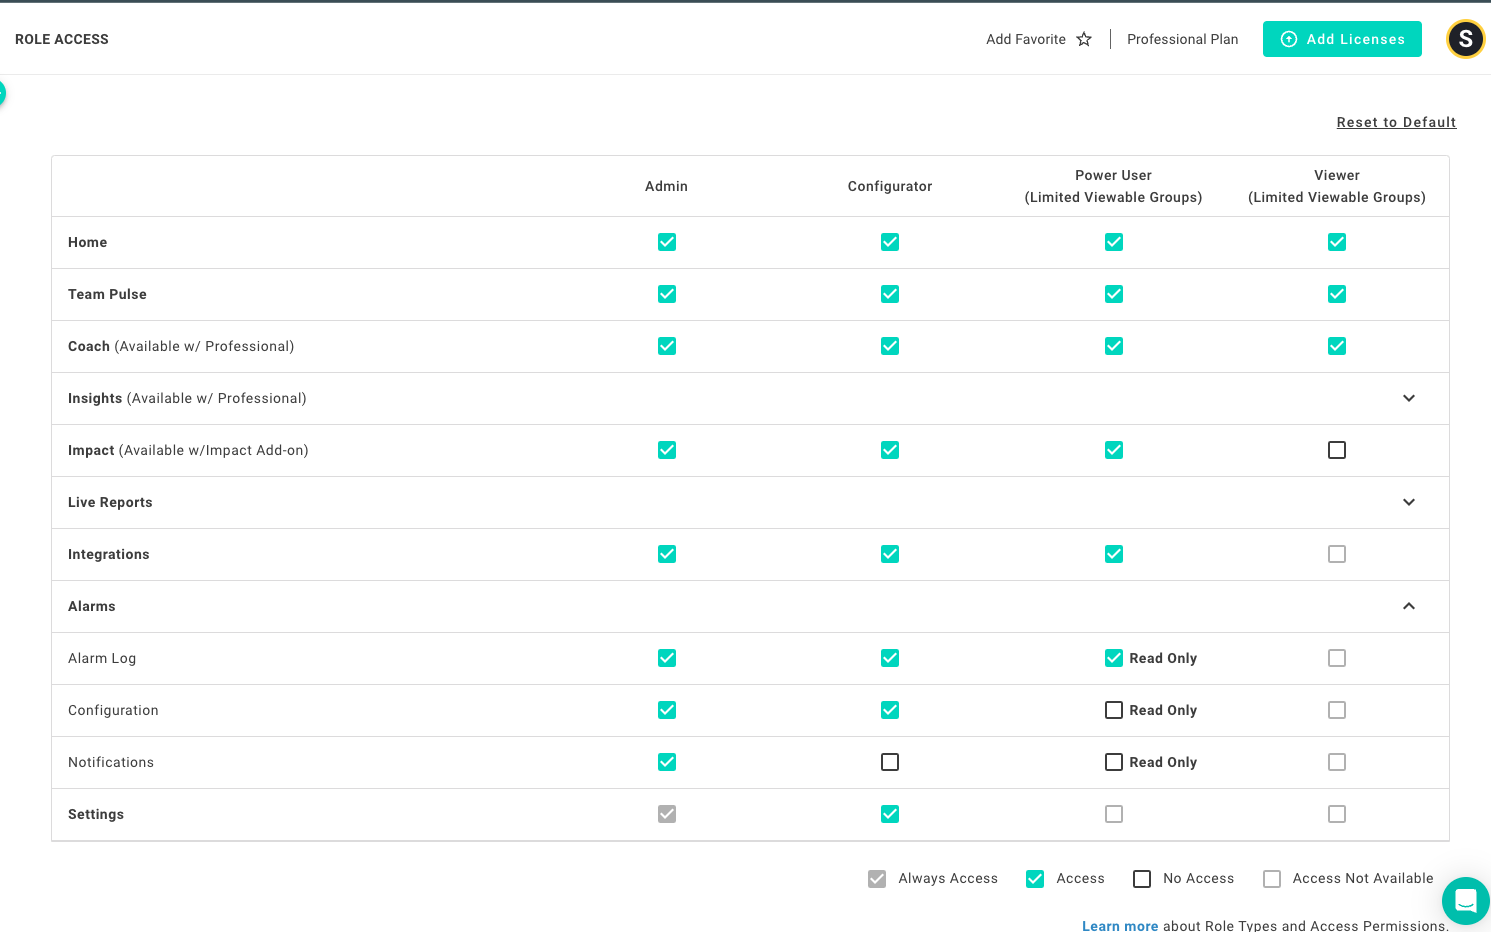The image size is (1491, 932).
Task: Uncheck Configurator access for Home
Action: [x=890, y=242]
